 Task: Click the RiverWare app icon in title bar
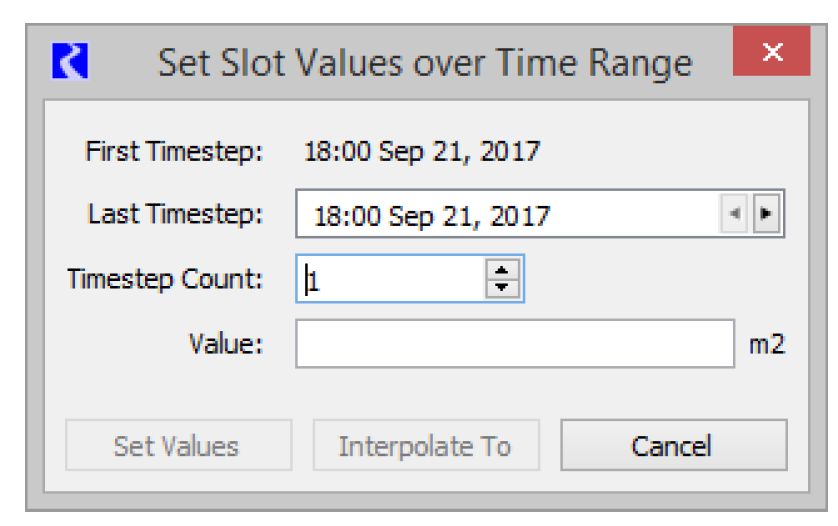pyautogui.click(x=70, y=60)
